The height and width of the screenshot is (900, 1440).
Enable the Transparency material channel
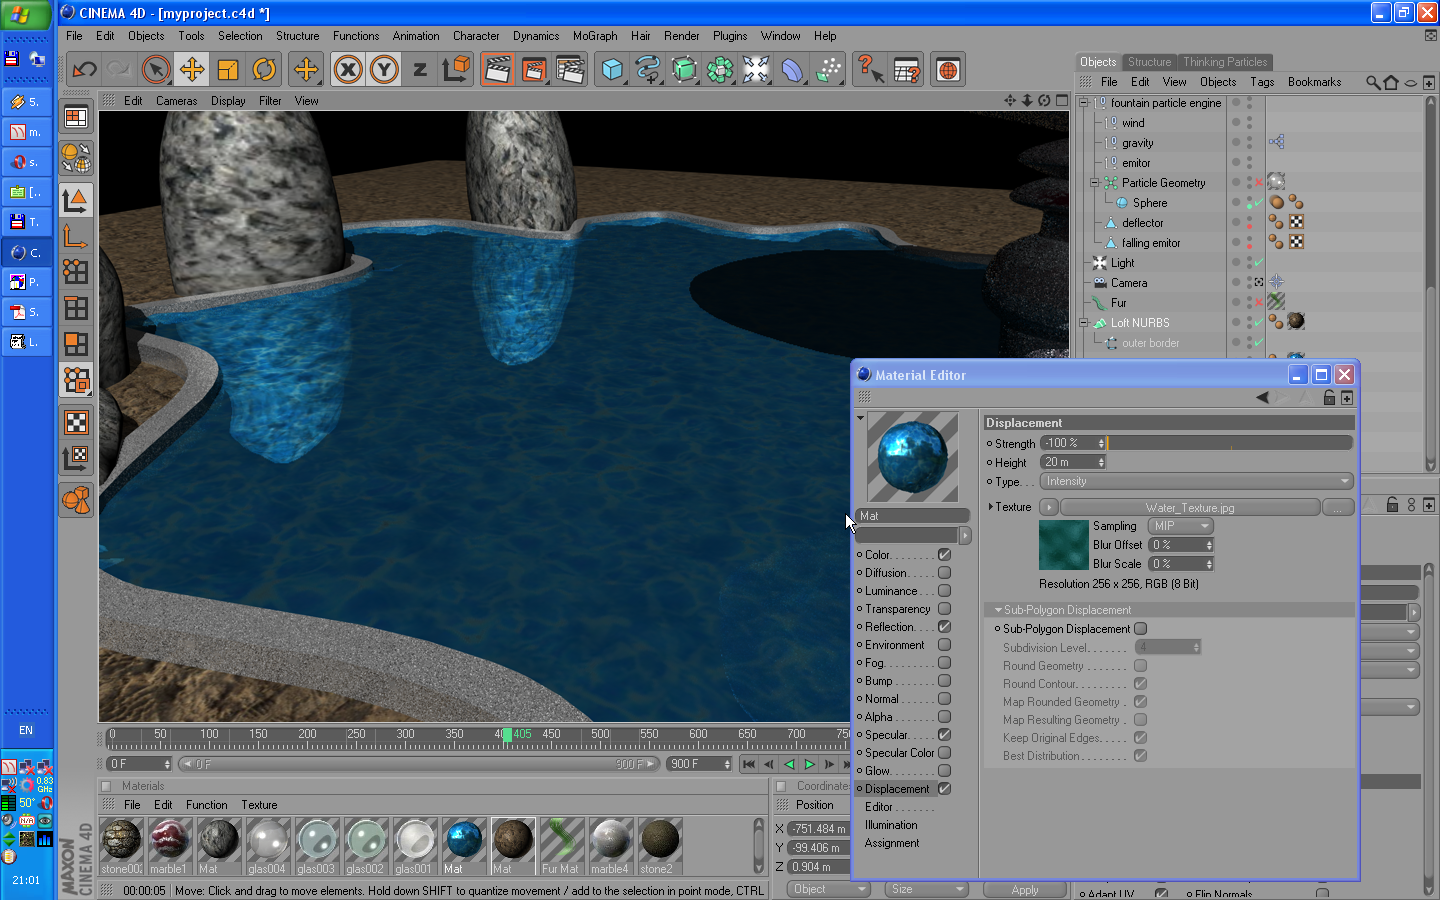click(944, 609)
